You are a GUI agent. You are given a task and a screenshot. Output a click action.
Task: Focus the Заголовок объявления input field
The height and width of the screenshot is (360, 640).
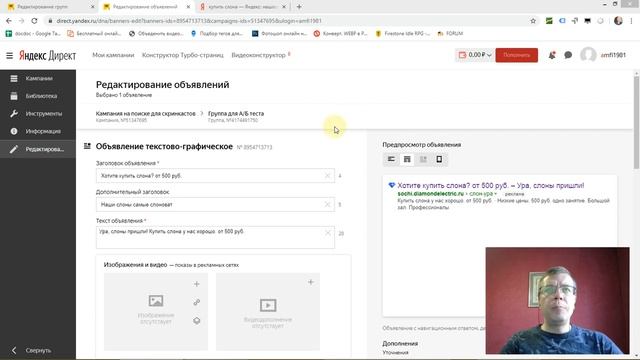[x=215, y=176]
